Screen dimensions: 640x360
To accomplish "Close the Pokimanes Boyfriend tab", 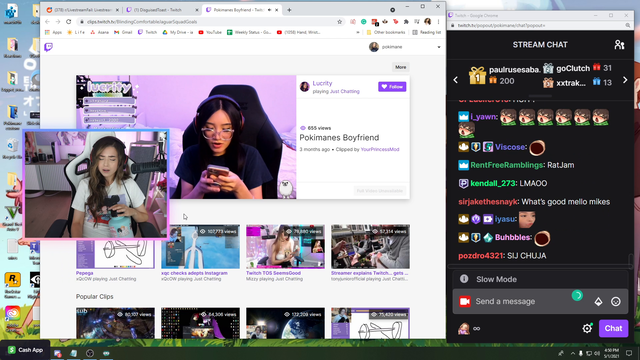I will (x=276, y=10).
